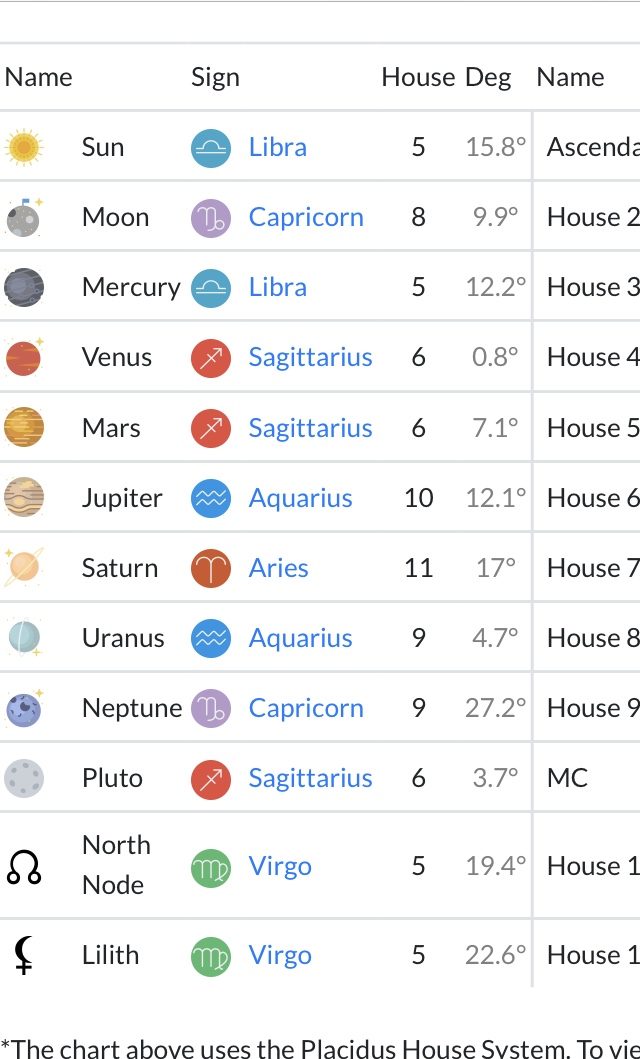Click the Venus planet icon
640x1059 pixels.
[x=23, y=357]
